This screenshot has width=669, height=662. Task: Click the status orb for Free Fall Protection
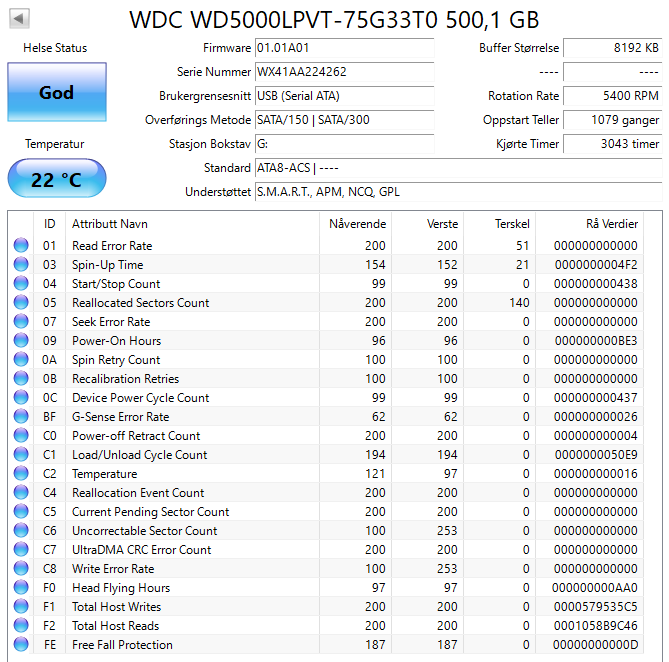click(x=21, y=645)
